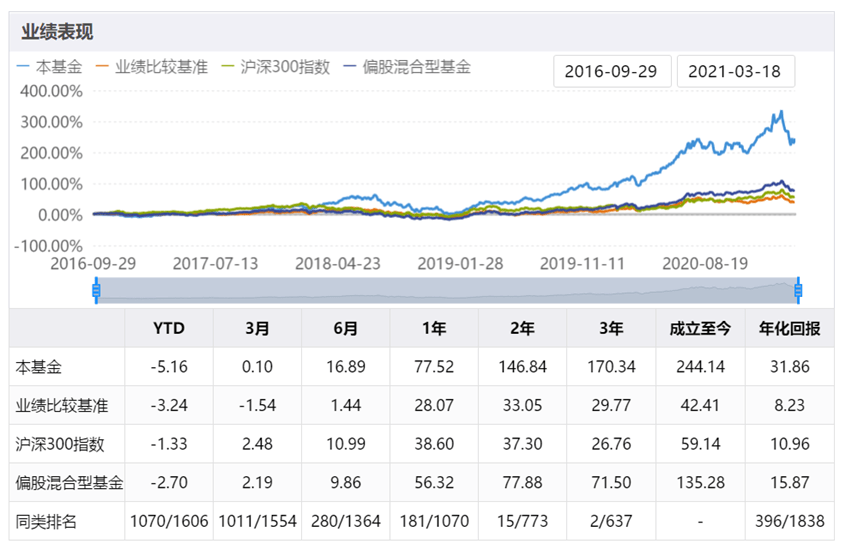846x544 pixels.
Task: Click the end date field 2021-03-18
Action: 735,71
